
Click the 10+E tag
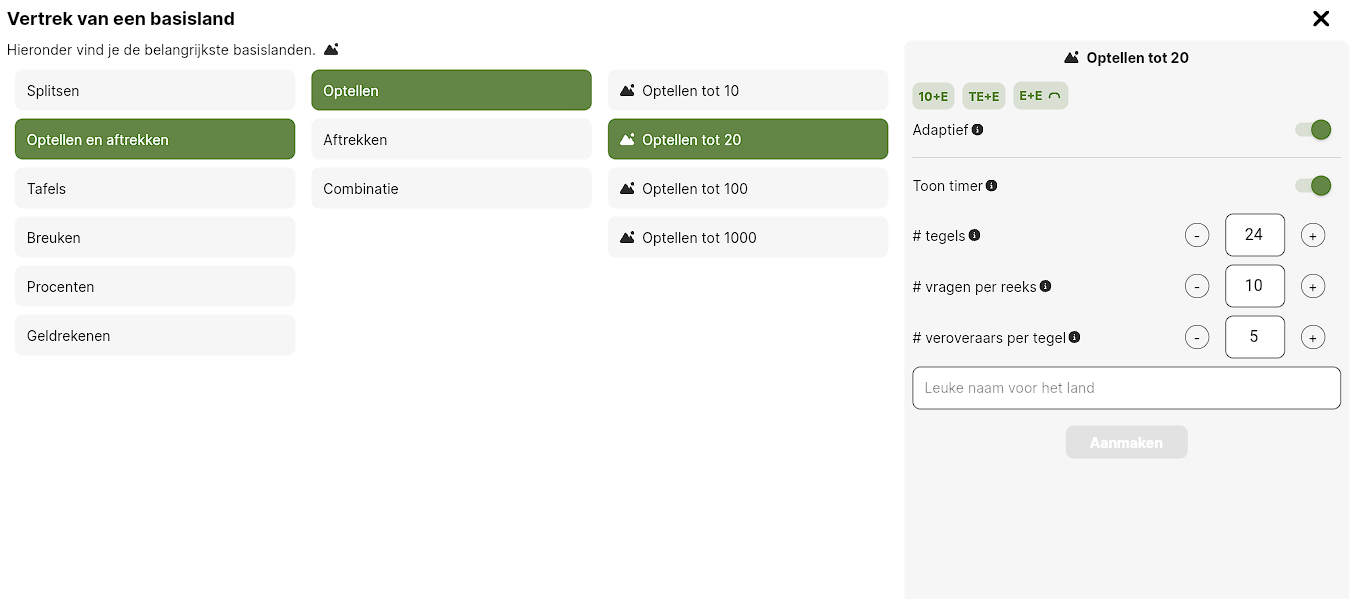click(933, 96)
